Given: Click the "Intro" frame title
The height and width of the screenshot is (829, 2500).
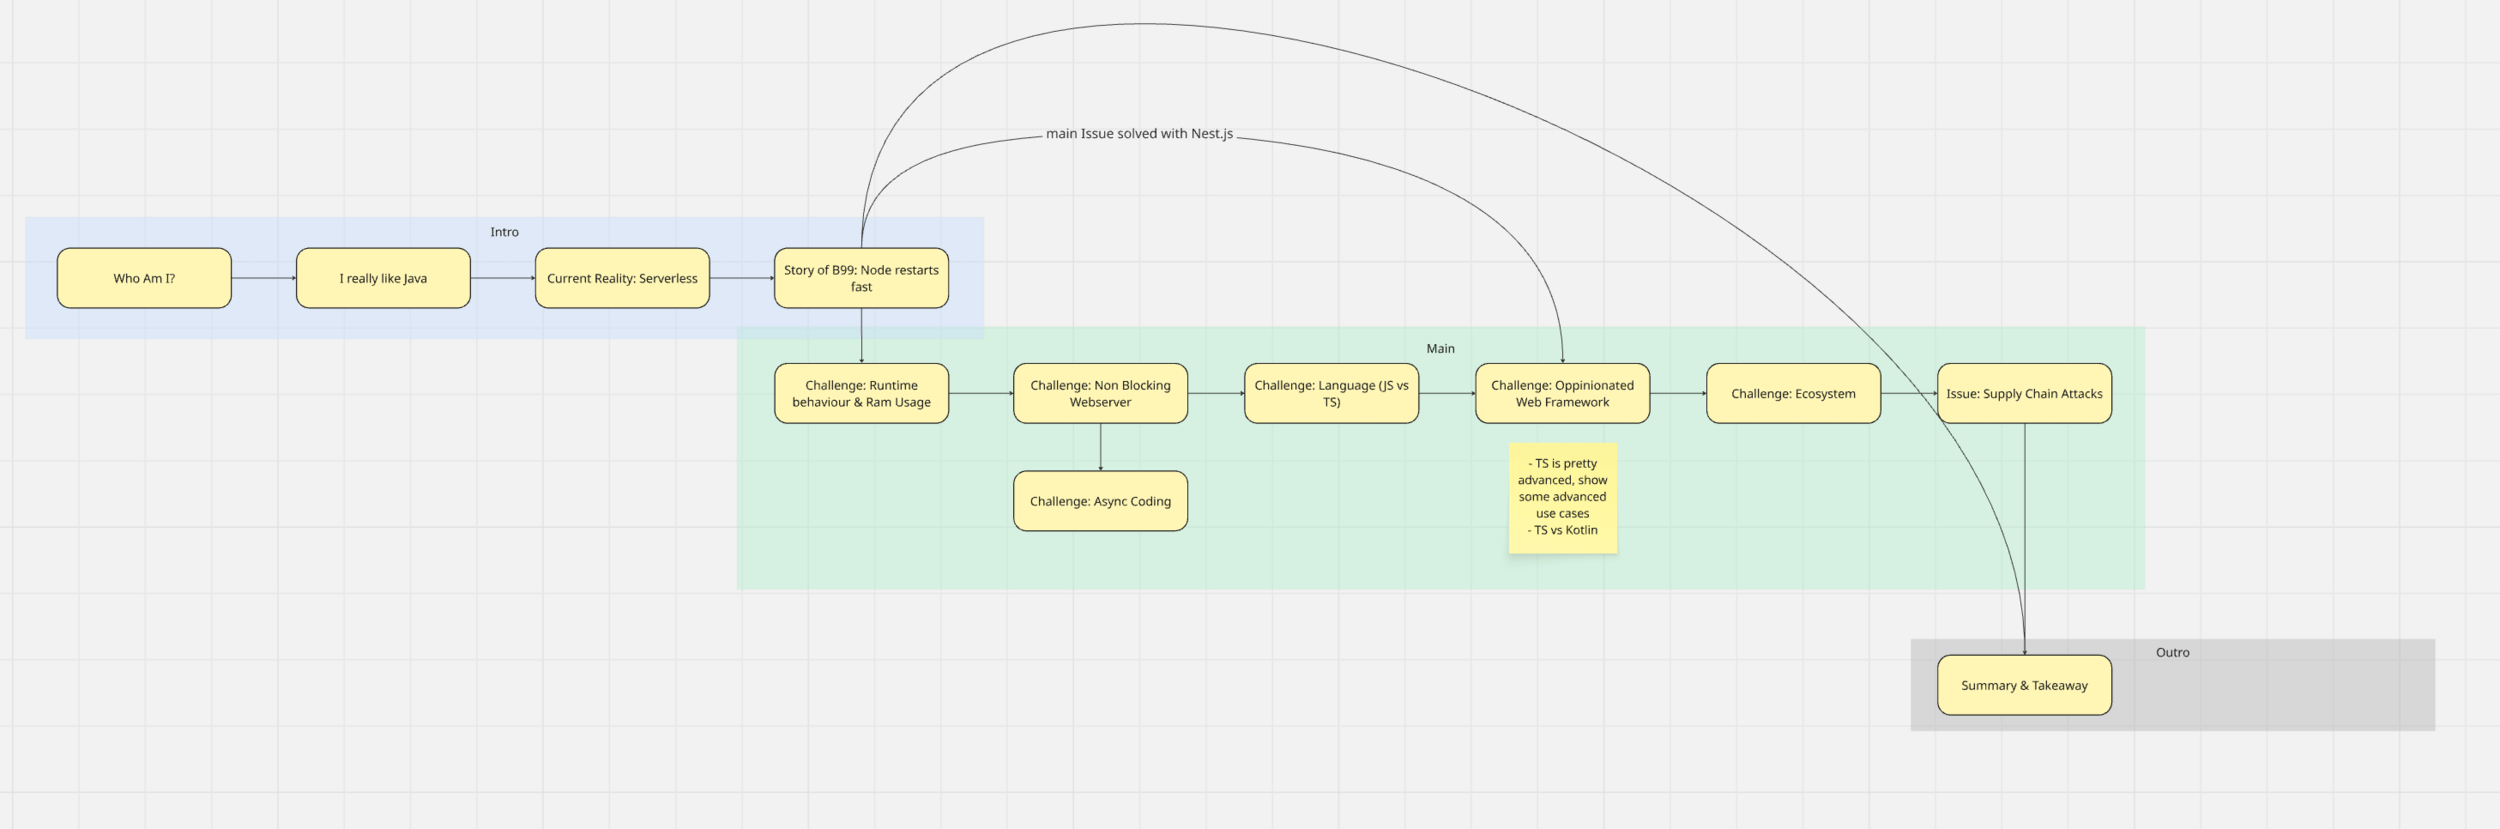Looking at the screenshot, I should 504,232.
